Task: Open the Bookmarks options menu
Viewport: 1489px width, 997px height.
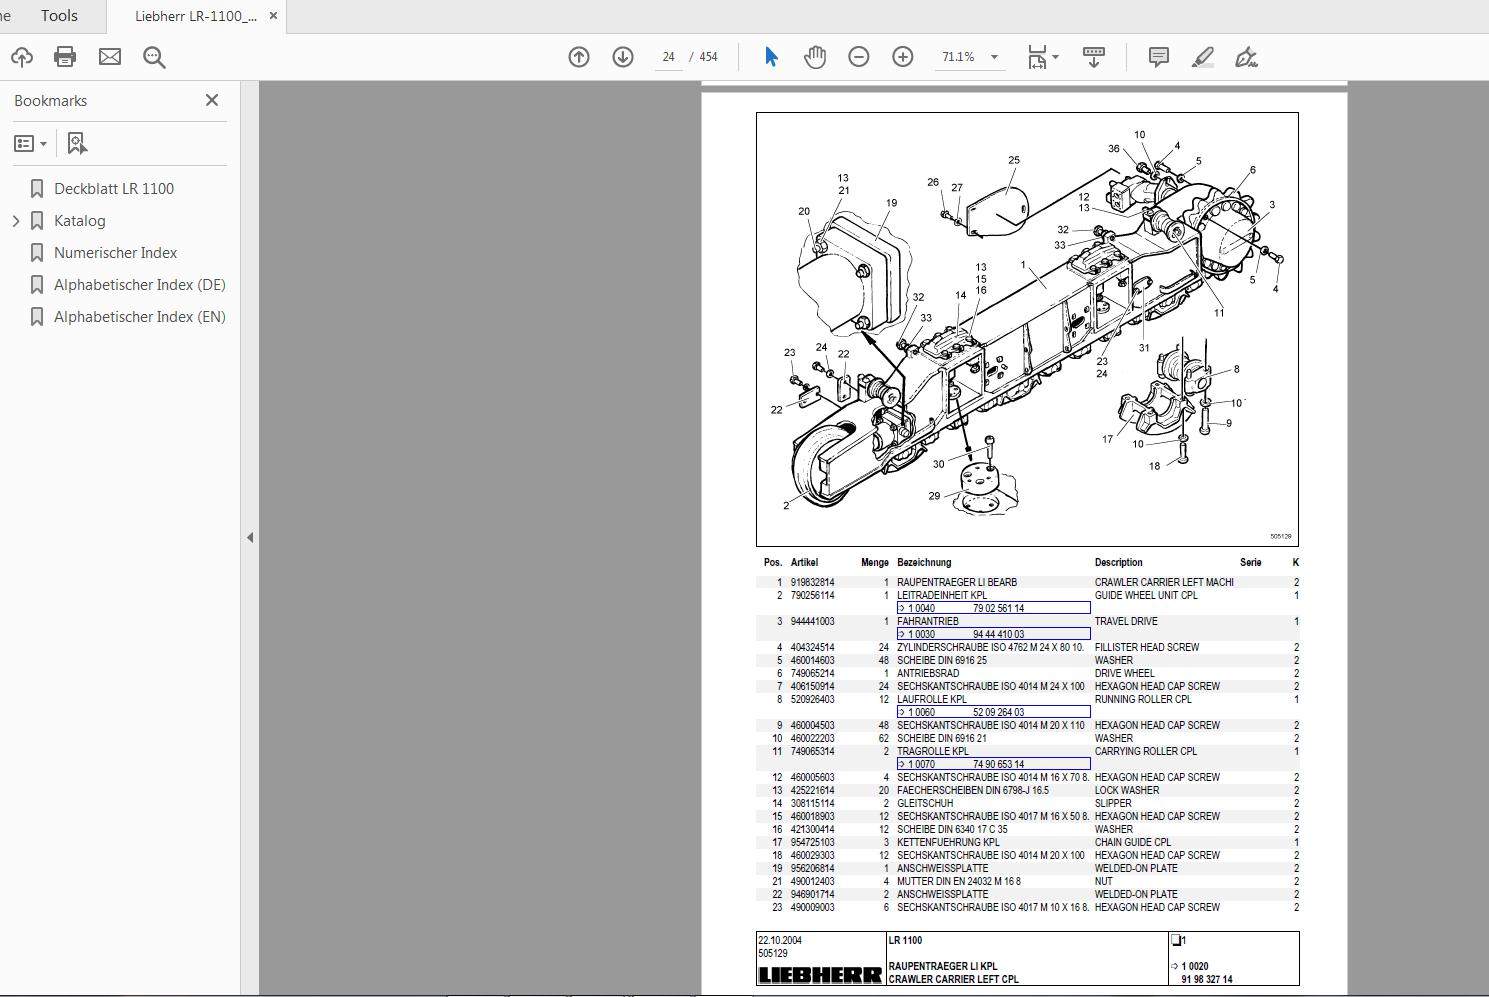Action: [30, 142]
